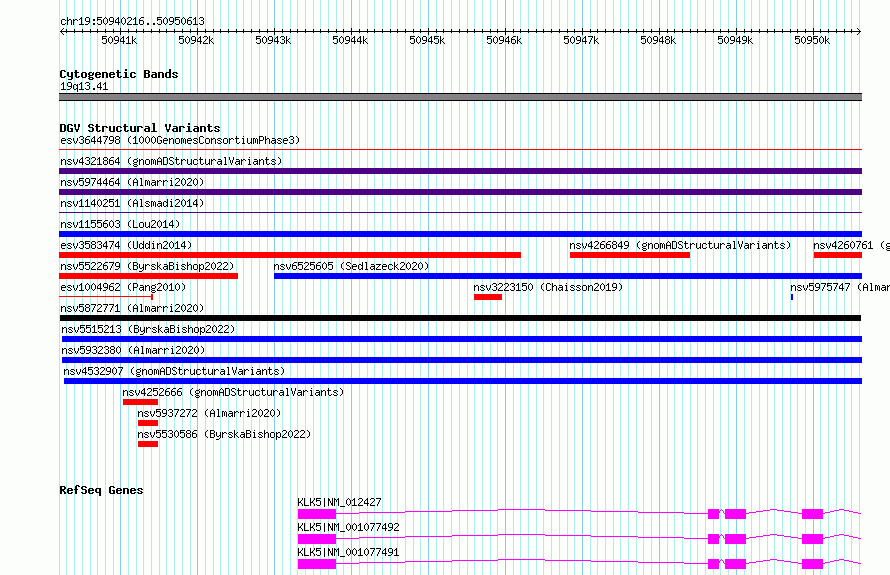Open nsv4532907 gnomADStructuralVariants label
890x575 pixels.
click(174, 371)
